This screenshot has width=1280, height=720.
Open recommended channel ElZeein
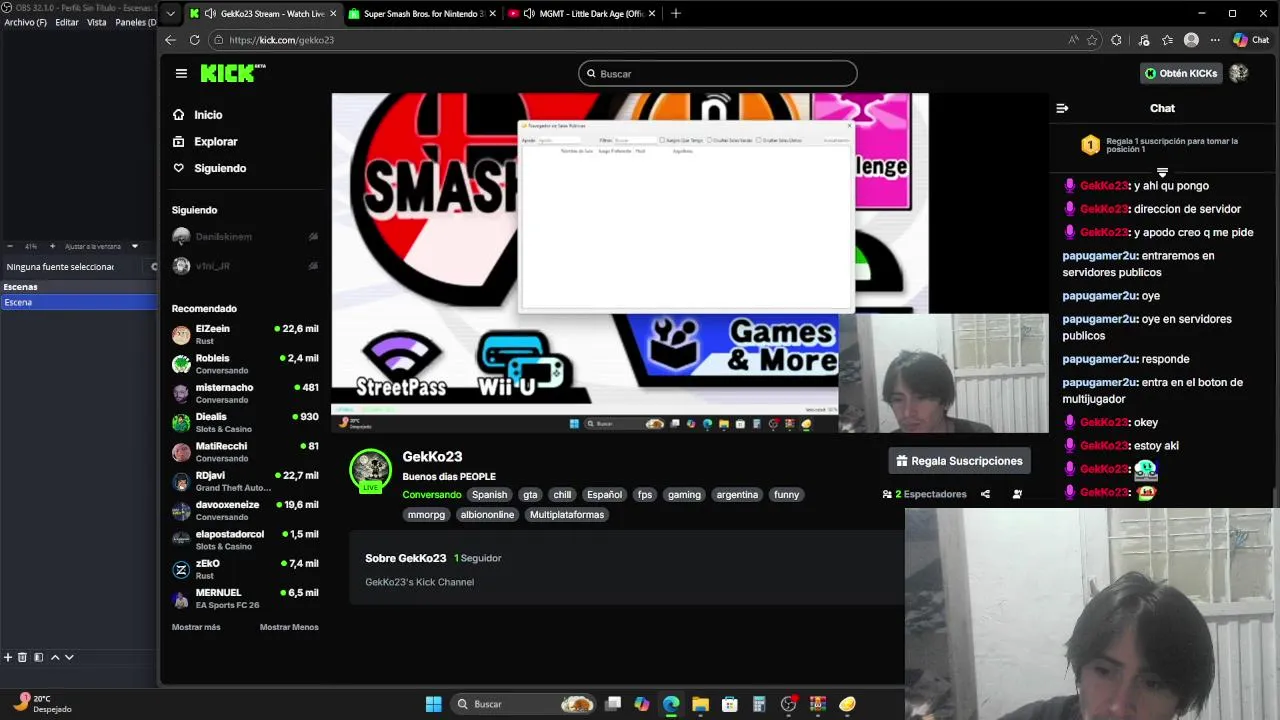245,335
